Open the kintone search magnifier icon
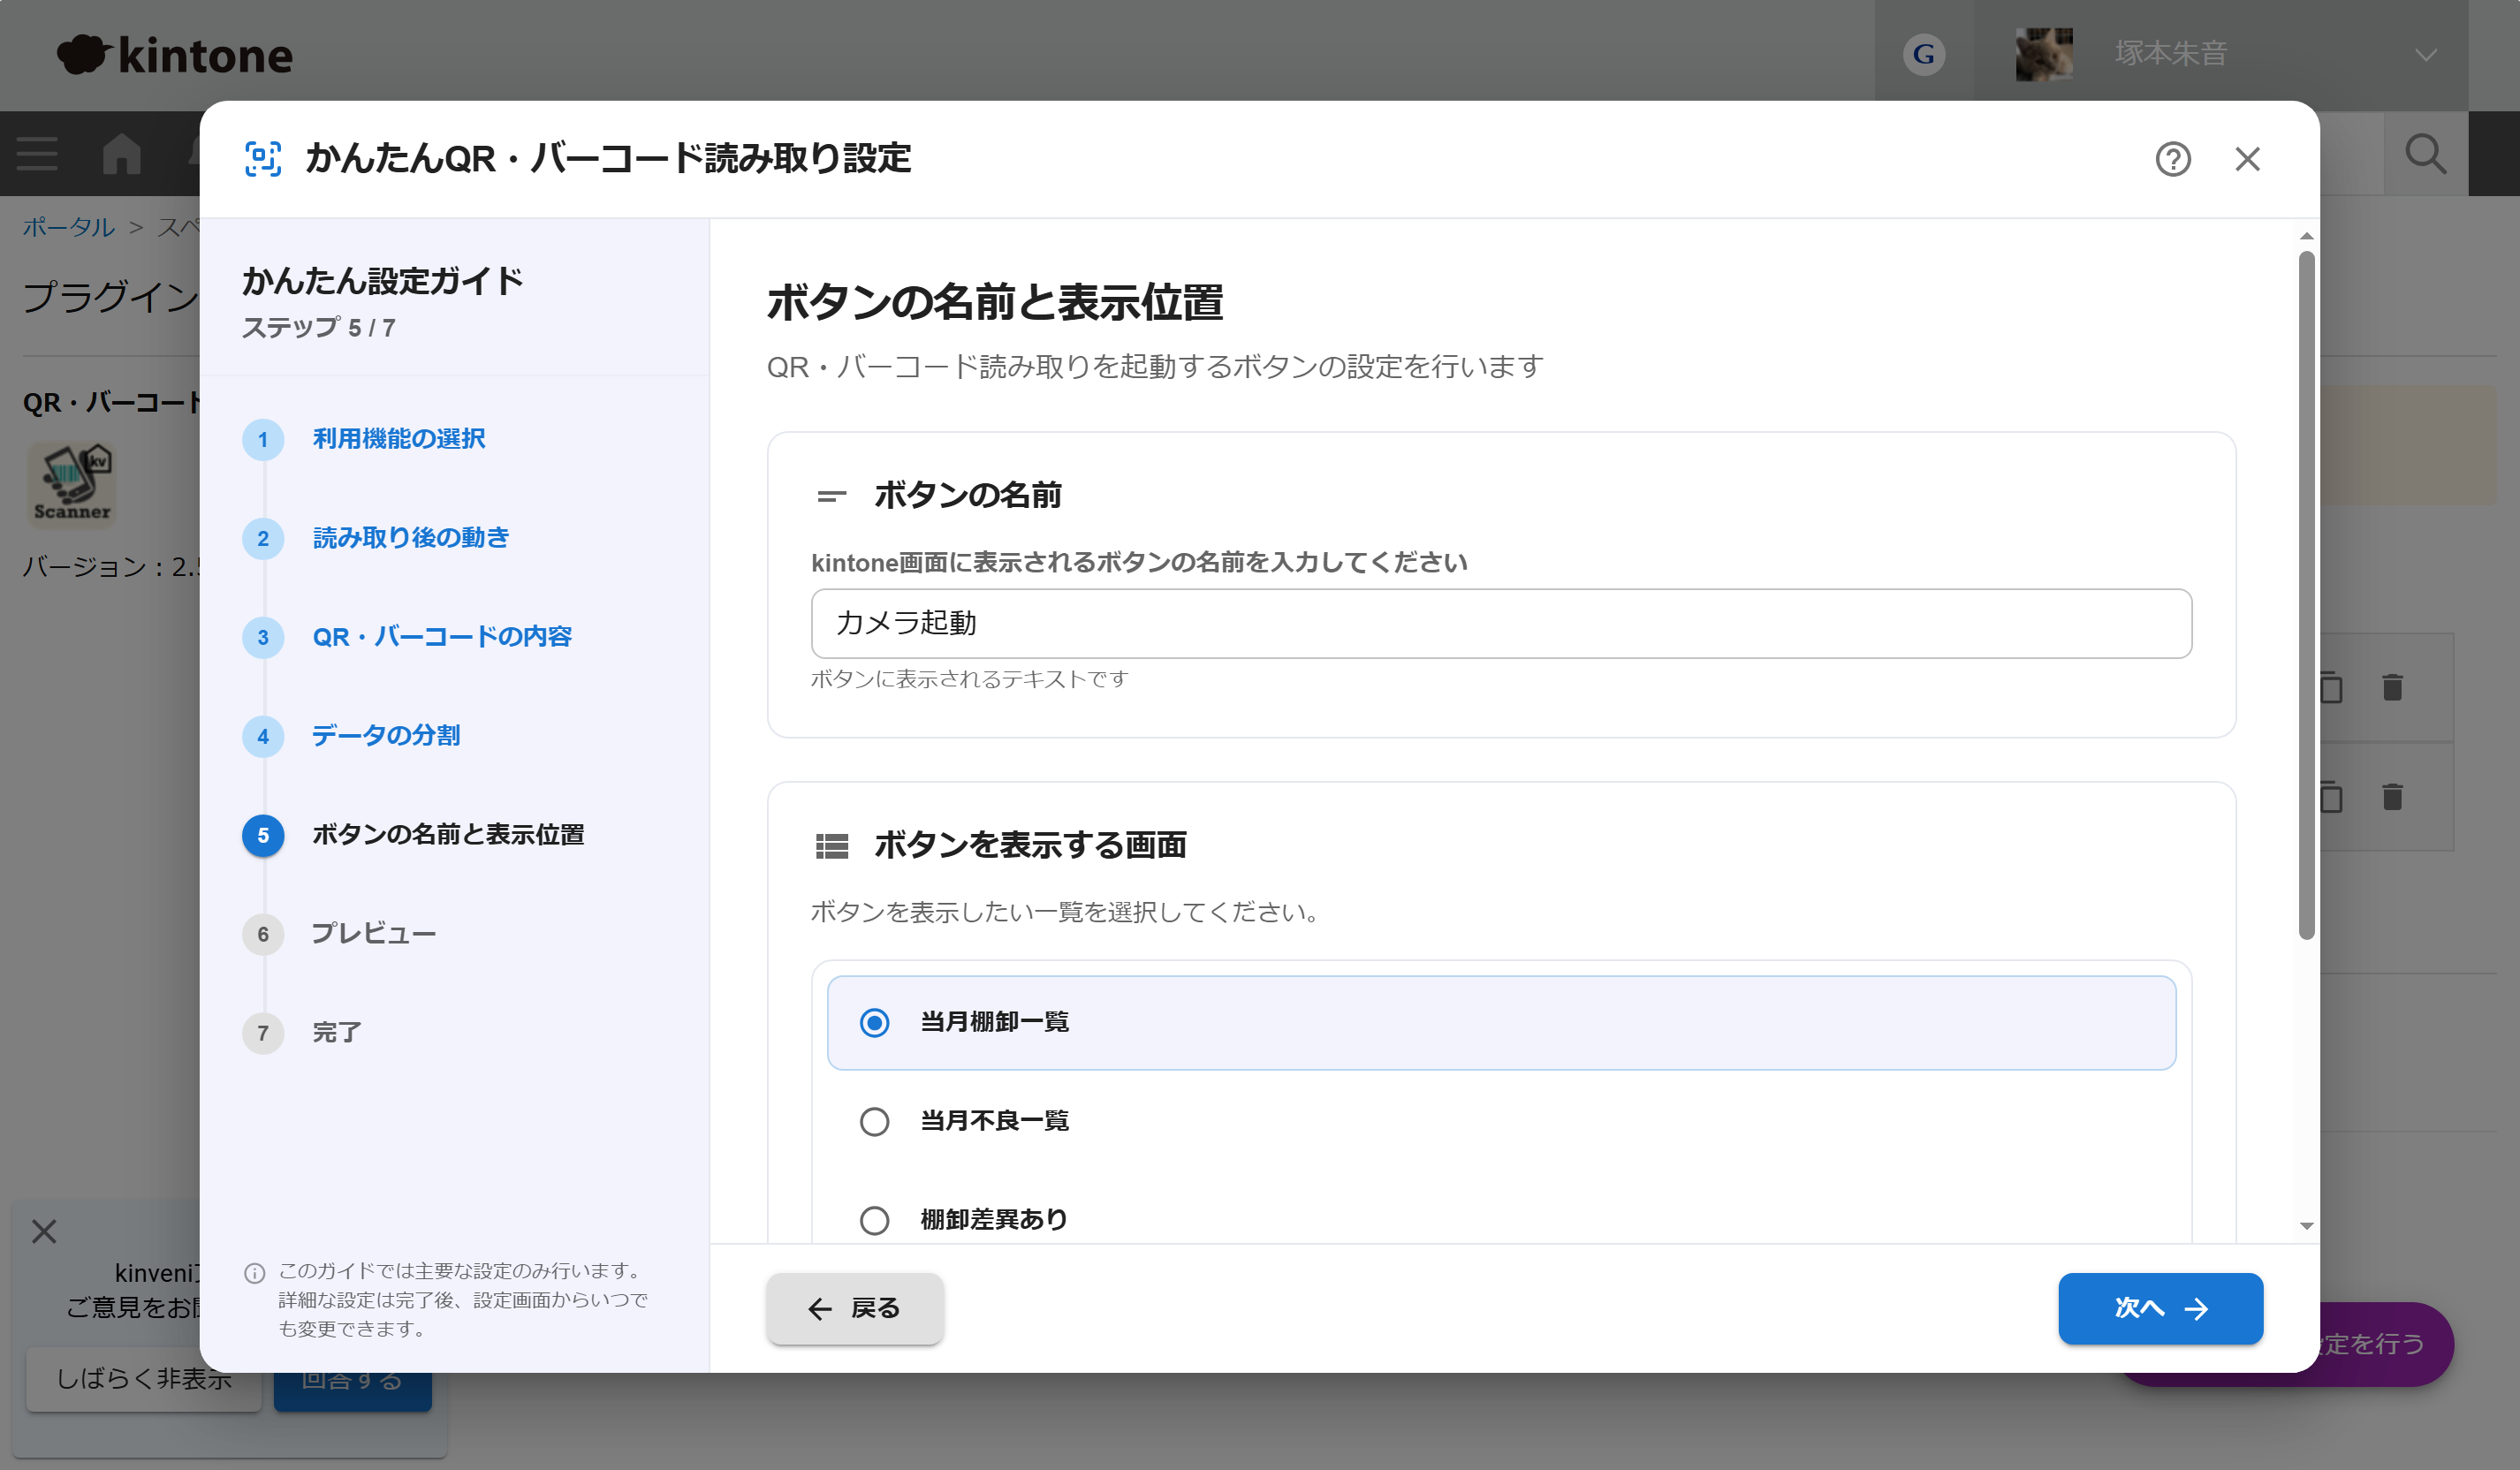 point(2425,154)
